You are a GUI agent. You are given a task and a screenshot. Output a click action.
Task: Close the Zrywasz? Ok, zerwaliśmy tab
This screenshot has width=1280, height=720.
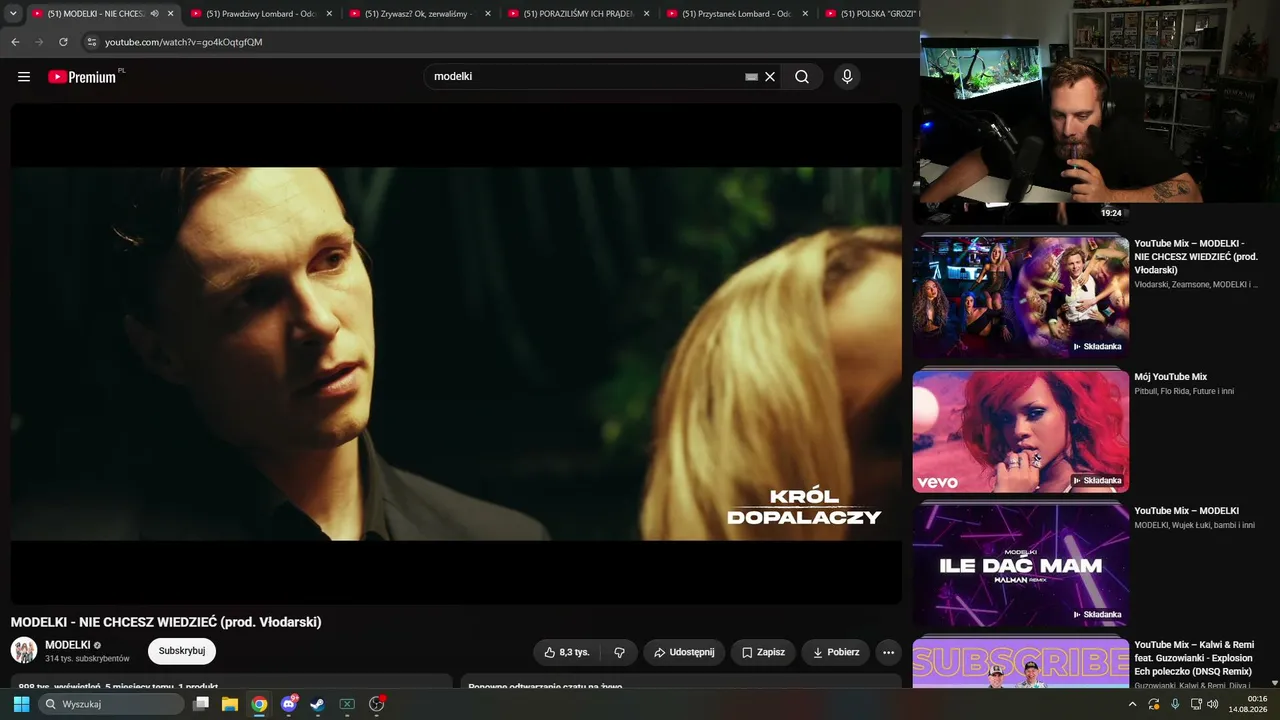pyautogui.click(x=488, y=14)
